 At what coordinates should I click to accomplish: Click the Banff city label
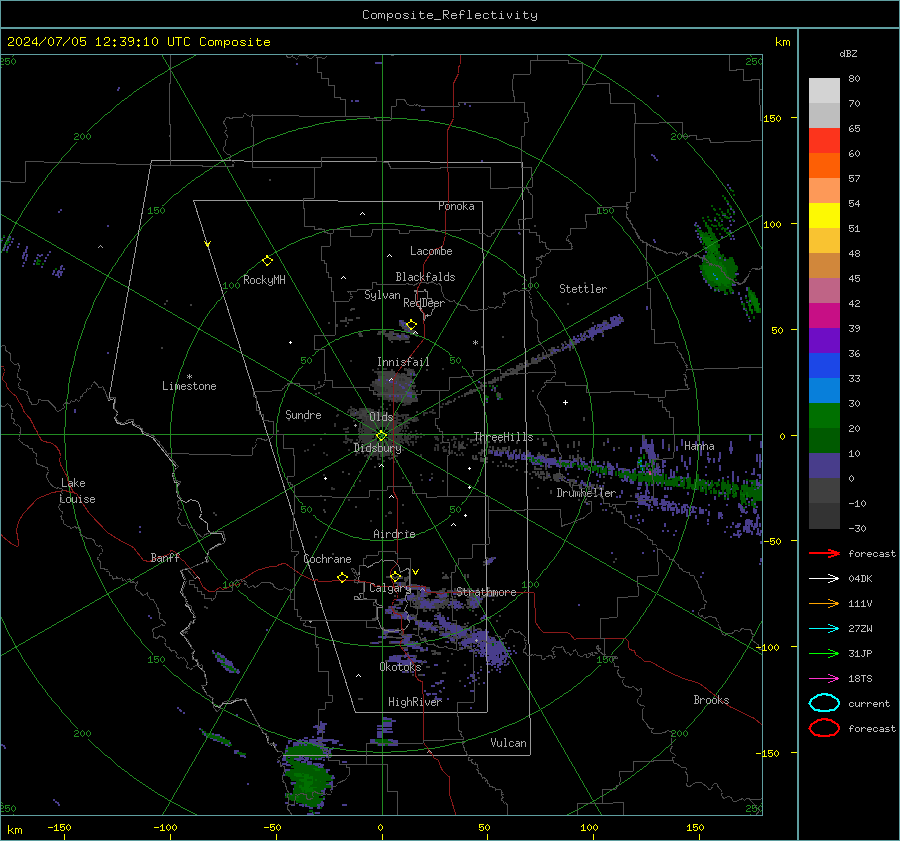165,557
